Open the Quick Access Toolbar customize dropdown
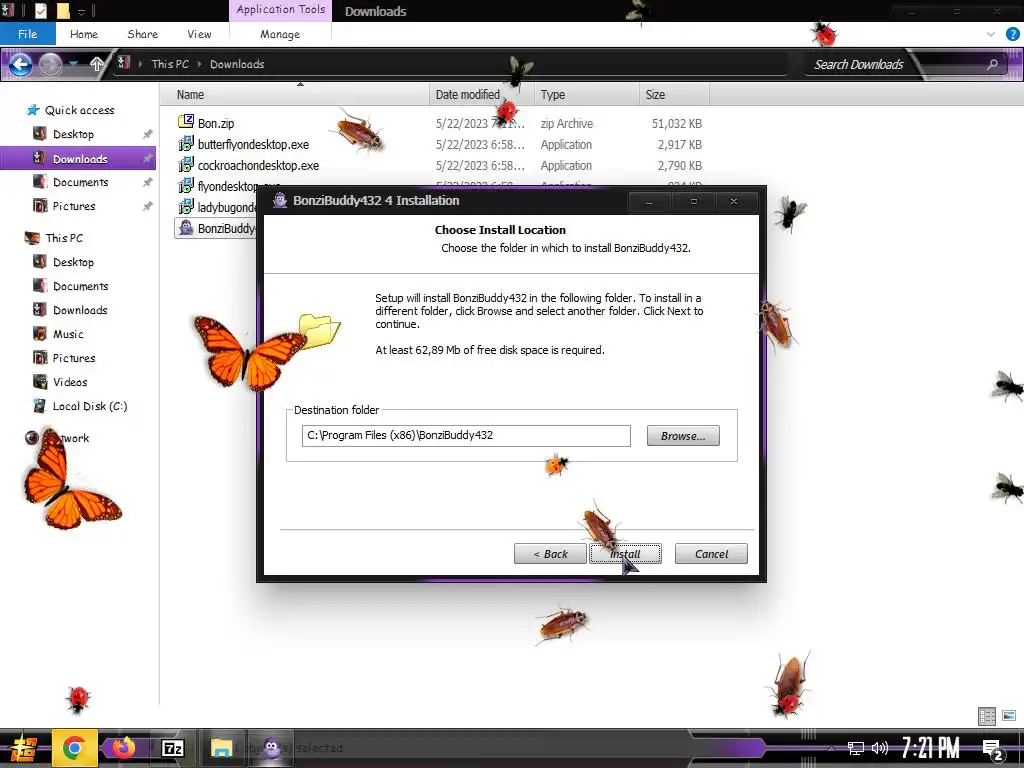This screenshot has height=768, width=1024. (82, 11)
